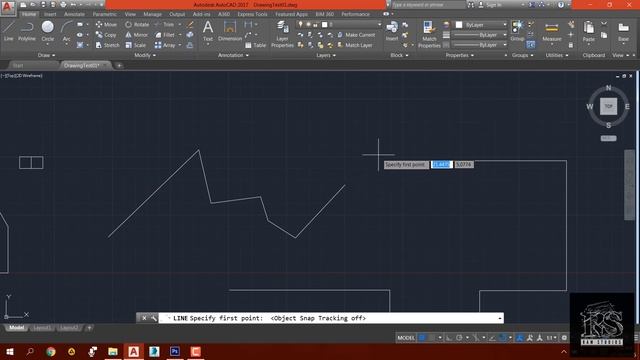
Task: Click the Mirror tool
Action: 137,35
